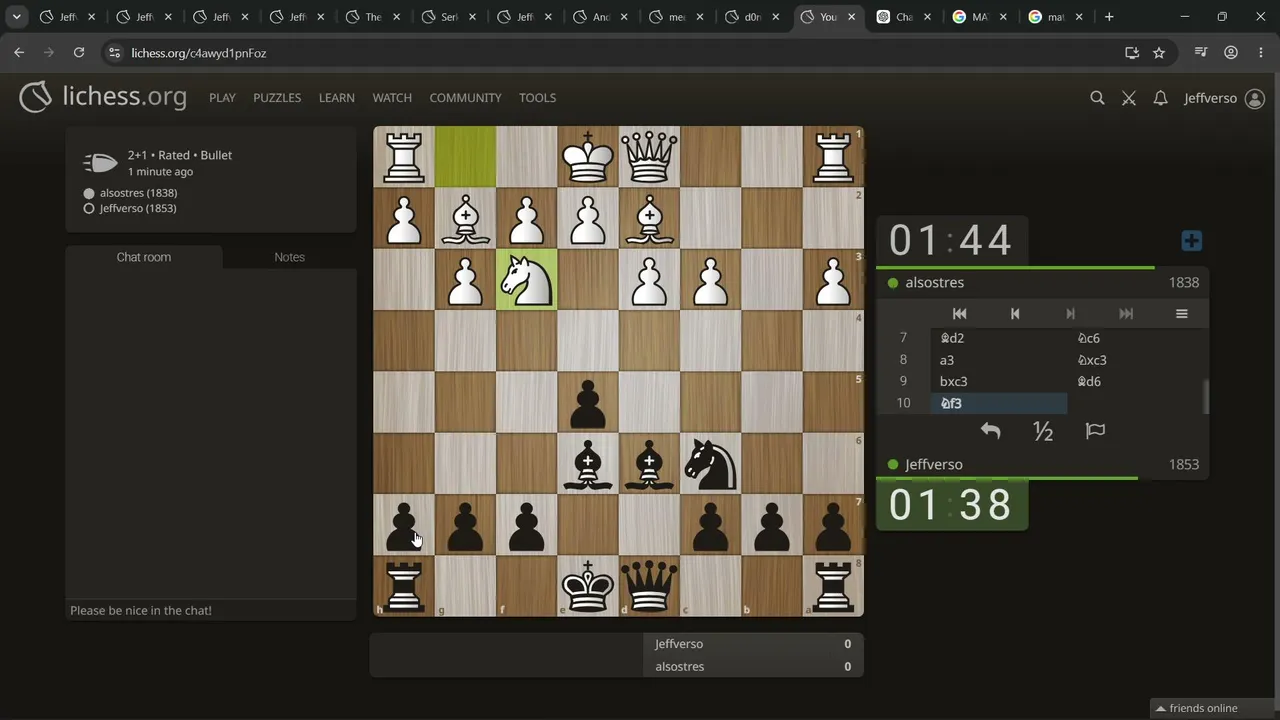Open the lichess search magnifier icon

pyautogui.click(x=1097, y=98)
